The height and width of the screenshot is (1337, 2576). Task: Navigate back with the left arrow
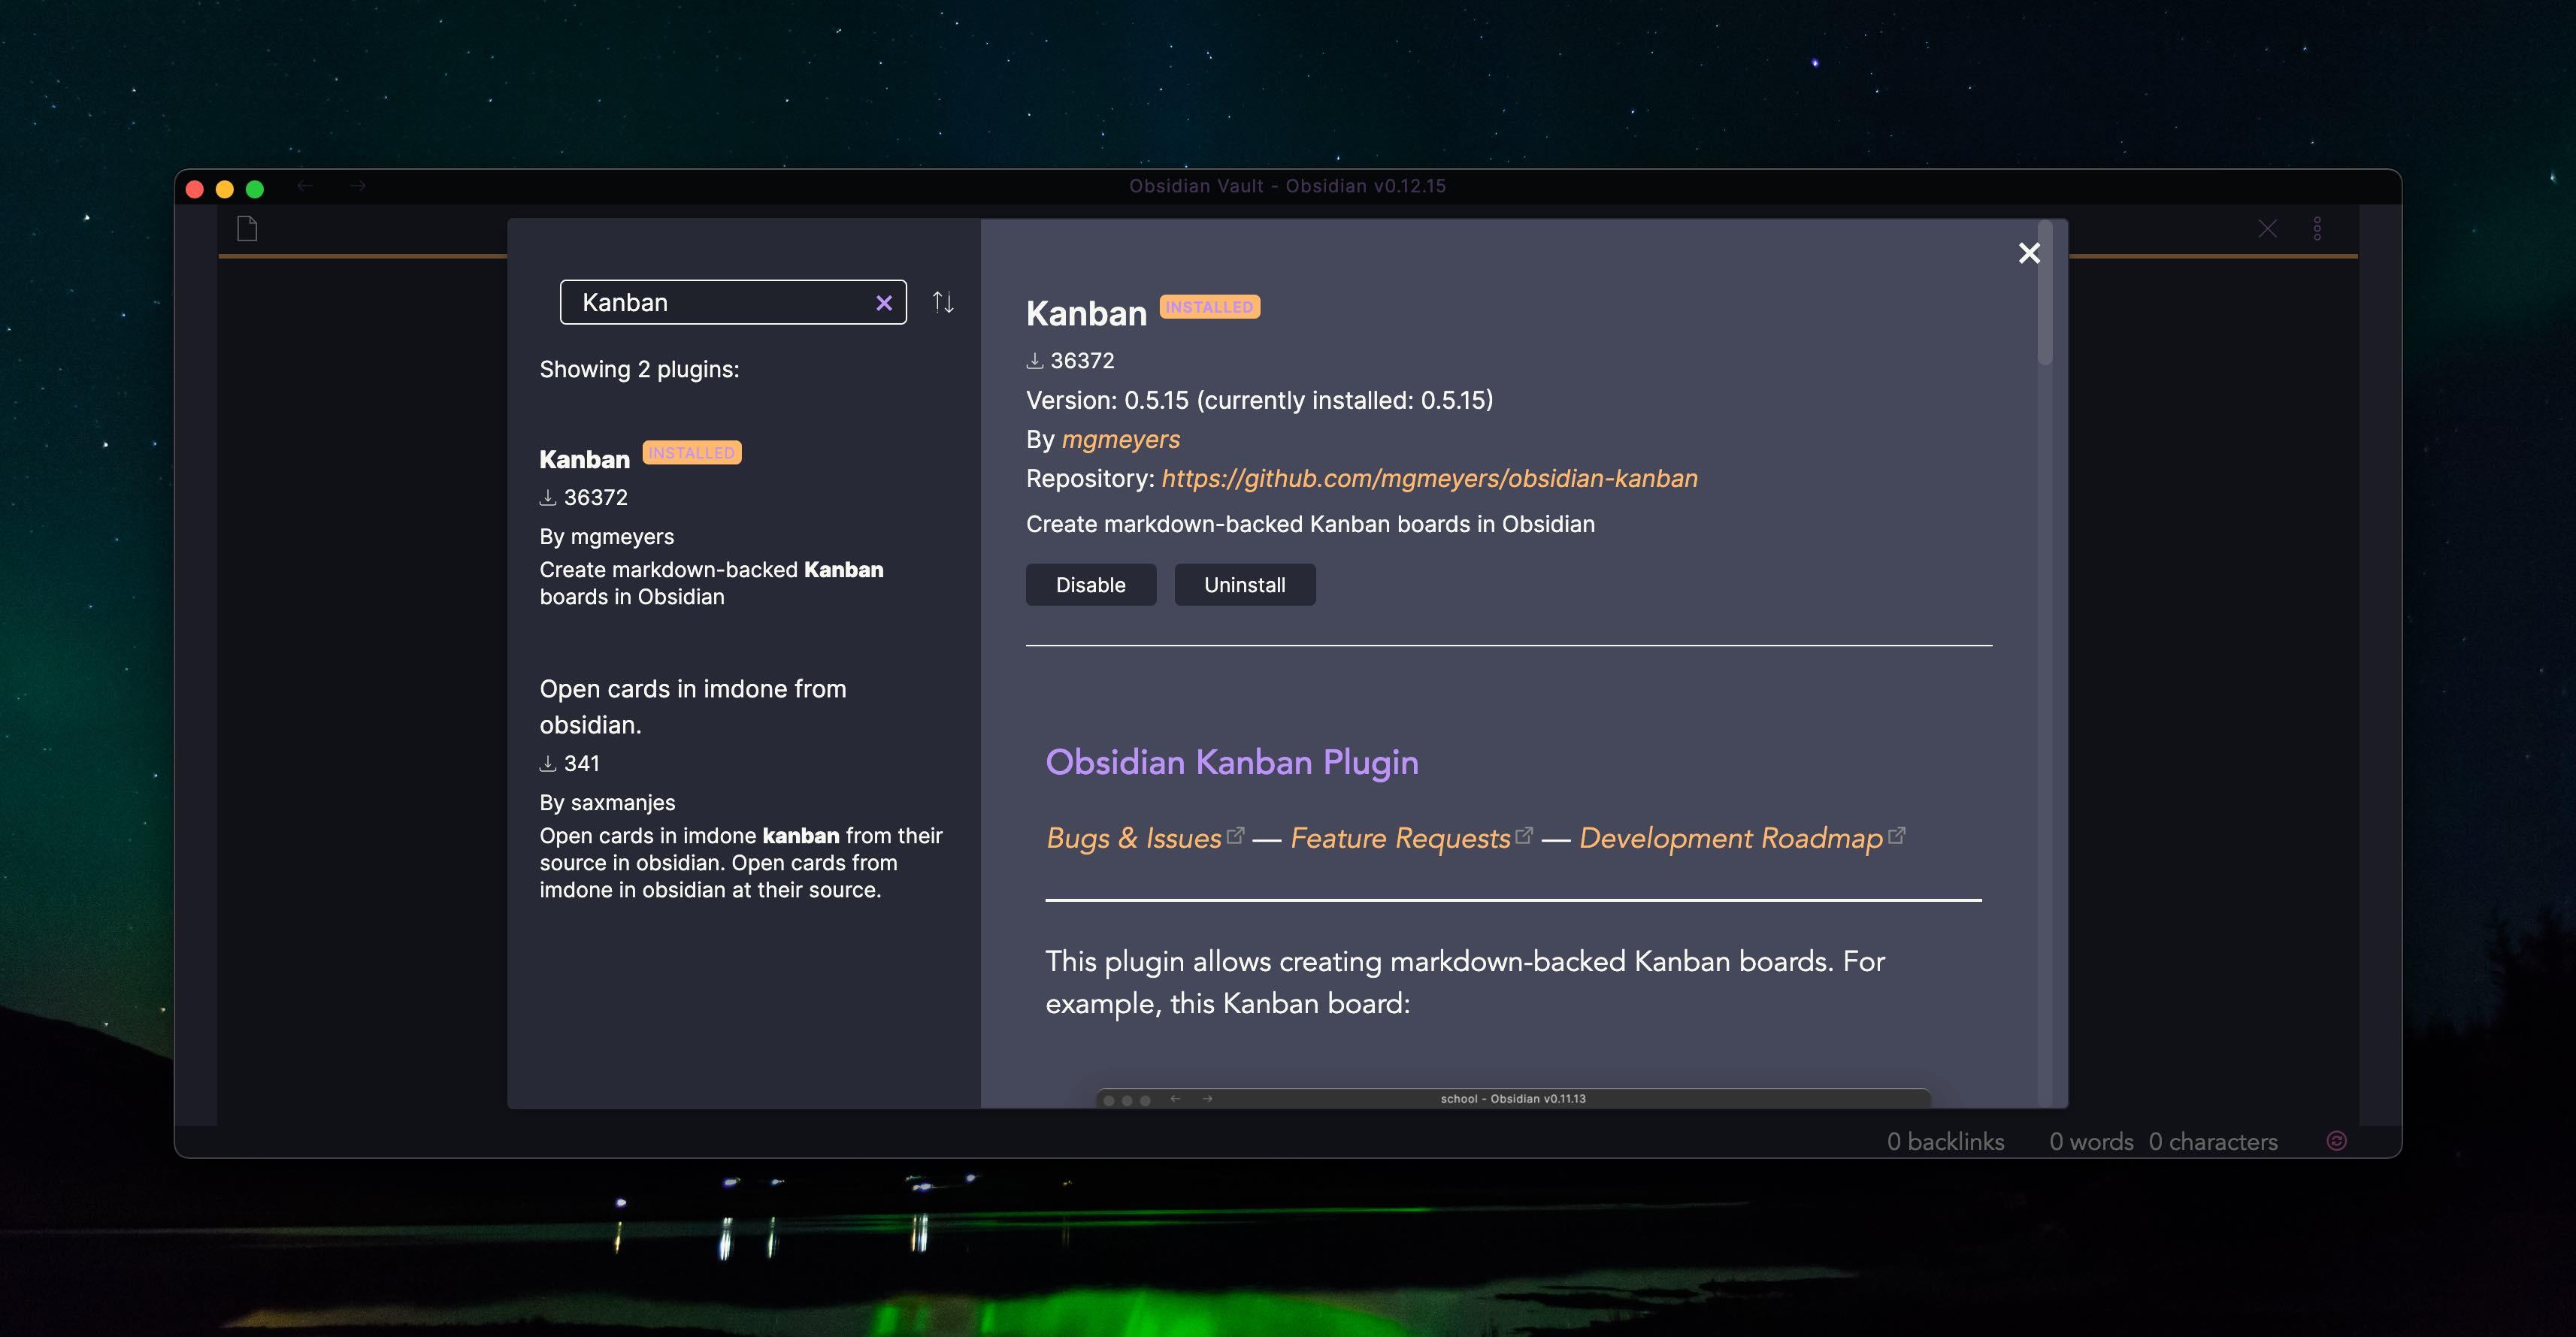coord(305,186)
